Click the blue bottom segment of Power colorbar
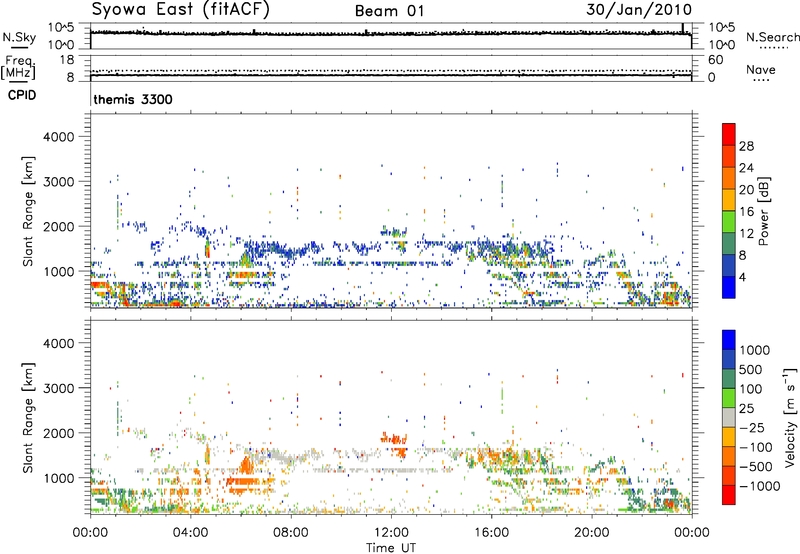Screen dimensions: 800x554 729,287
